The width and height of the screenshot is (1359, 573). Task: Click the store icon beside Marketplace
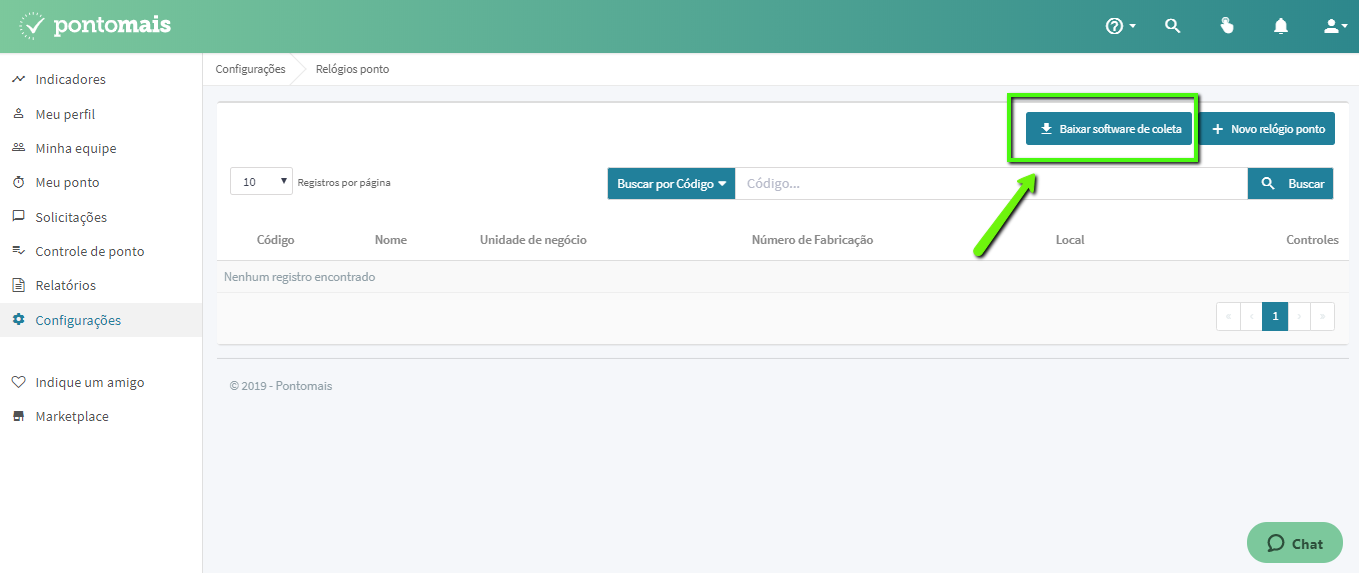coord(18,416)
